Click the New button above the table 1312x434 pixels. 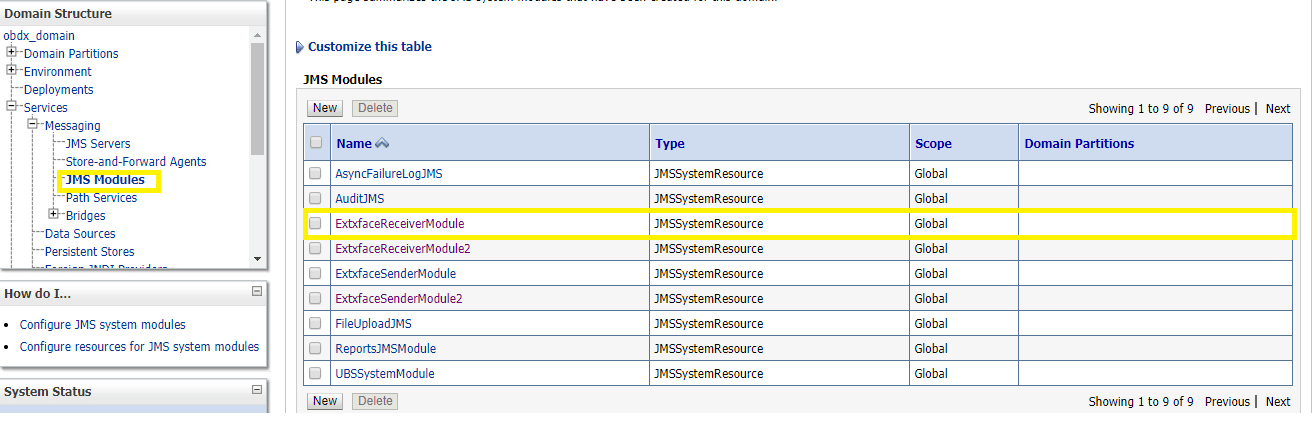pyautogui.click(x=325, y=108)
